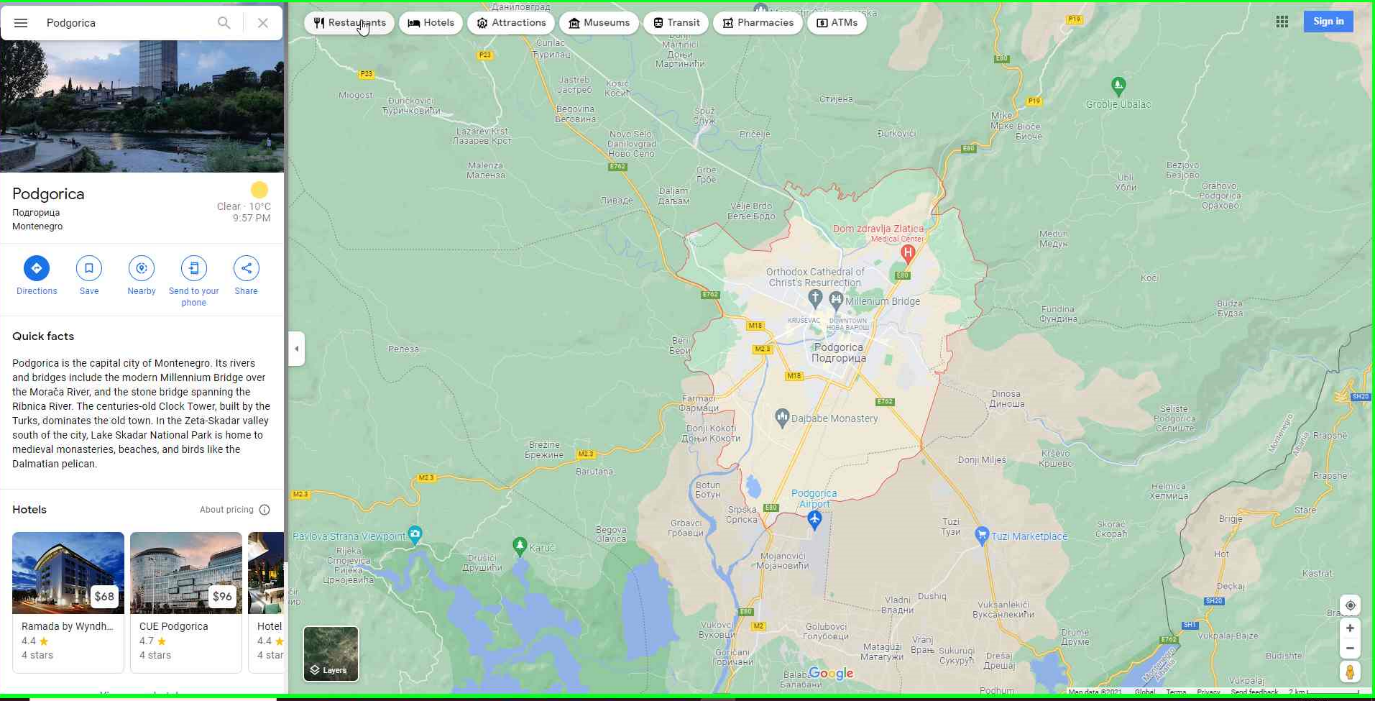The height and width of the screenshot is (701, 1375).
Task: Open the Ramada by Wyndham hotel card
Action: [x=68, y=602]
